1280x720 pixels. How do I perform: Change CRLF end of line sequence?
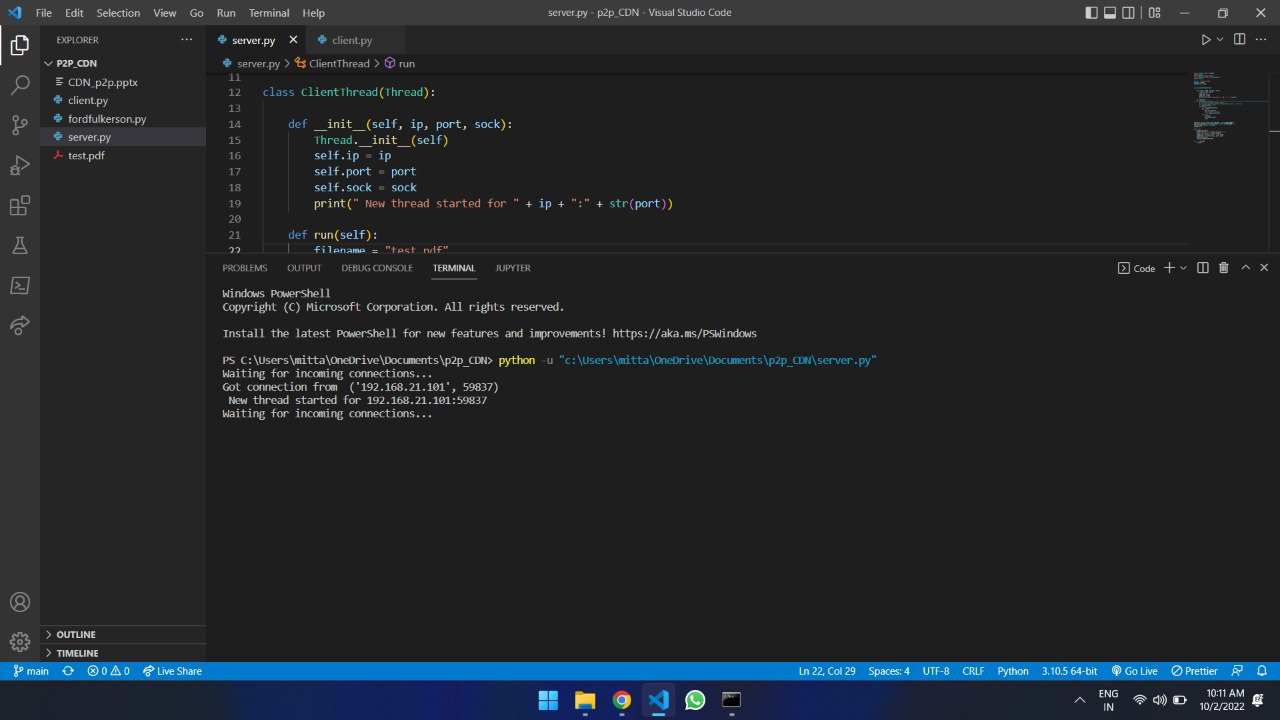(973, 671)
